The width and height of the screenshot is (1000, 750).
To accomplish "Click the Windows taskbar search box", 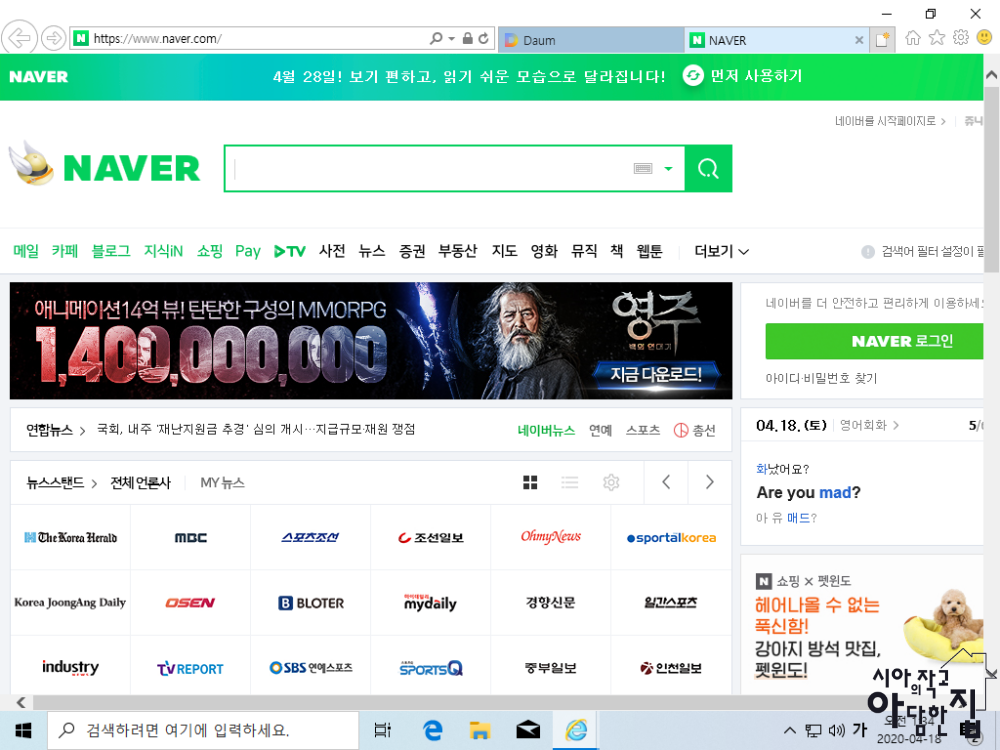I will click(x=203, y=730).
